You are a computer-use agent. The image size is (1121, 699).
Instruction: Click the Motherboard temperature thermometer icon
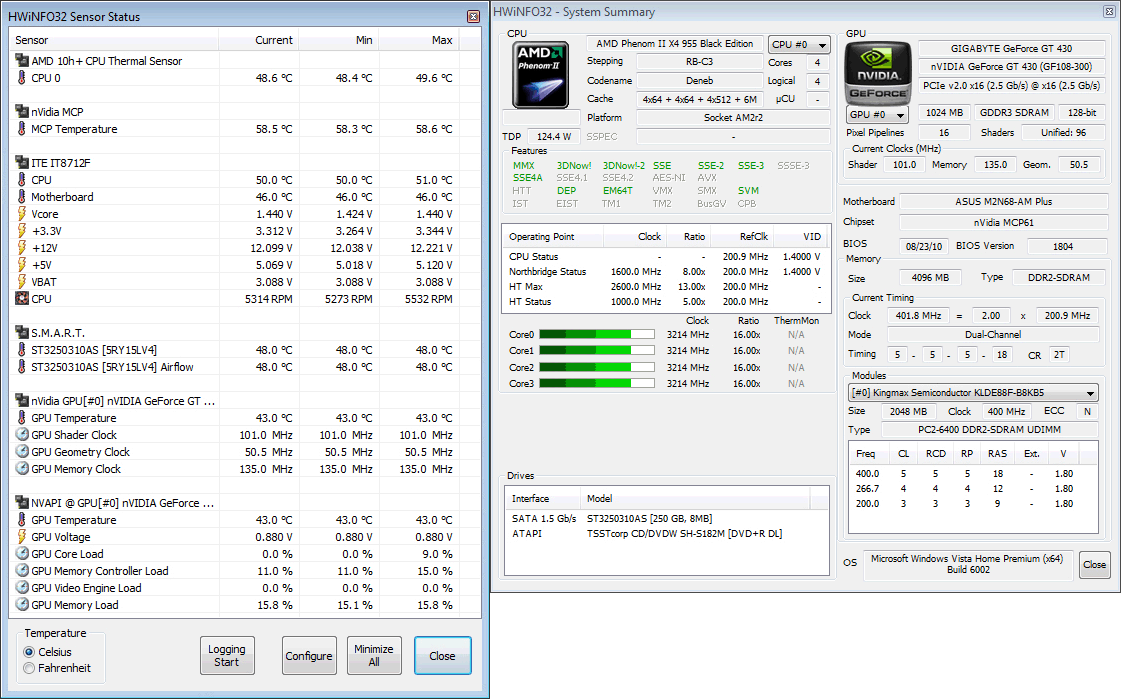tap(22, 197)
